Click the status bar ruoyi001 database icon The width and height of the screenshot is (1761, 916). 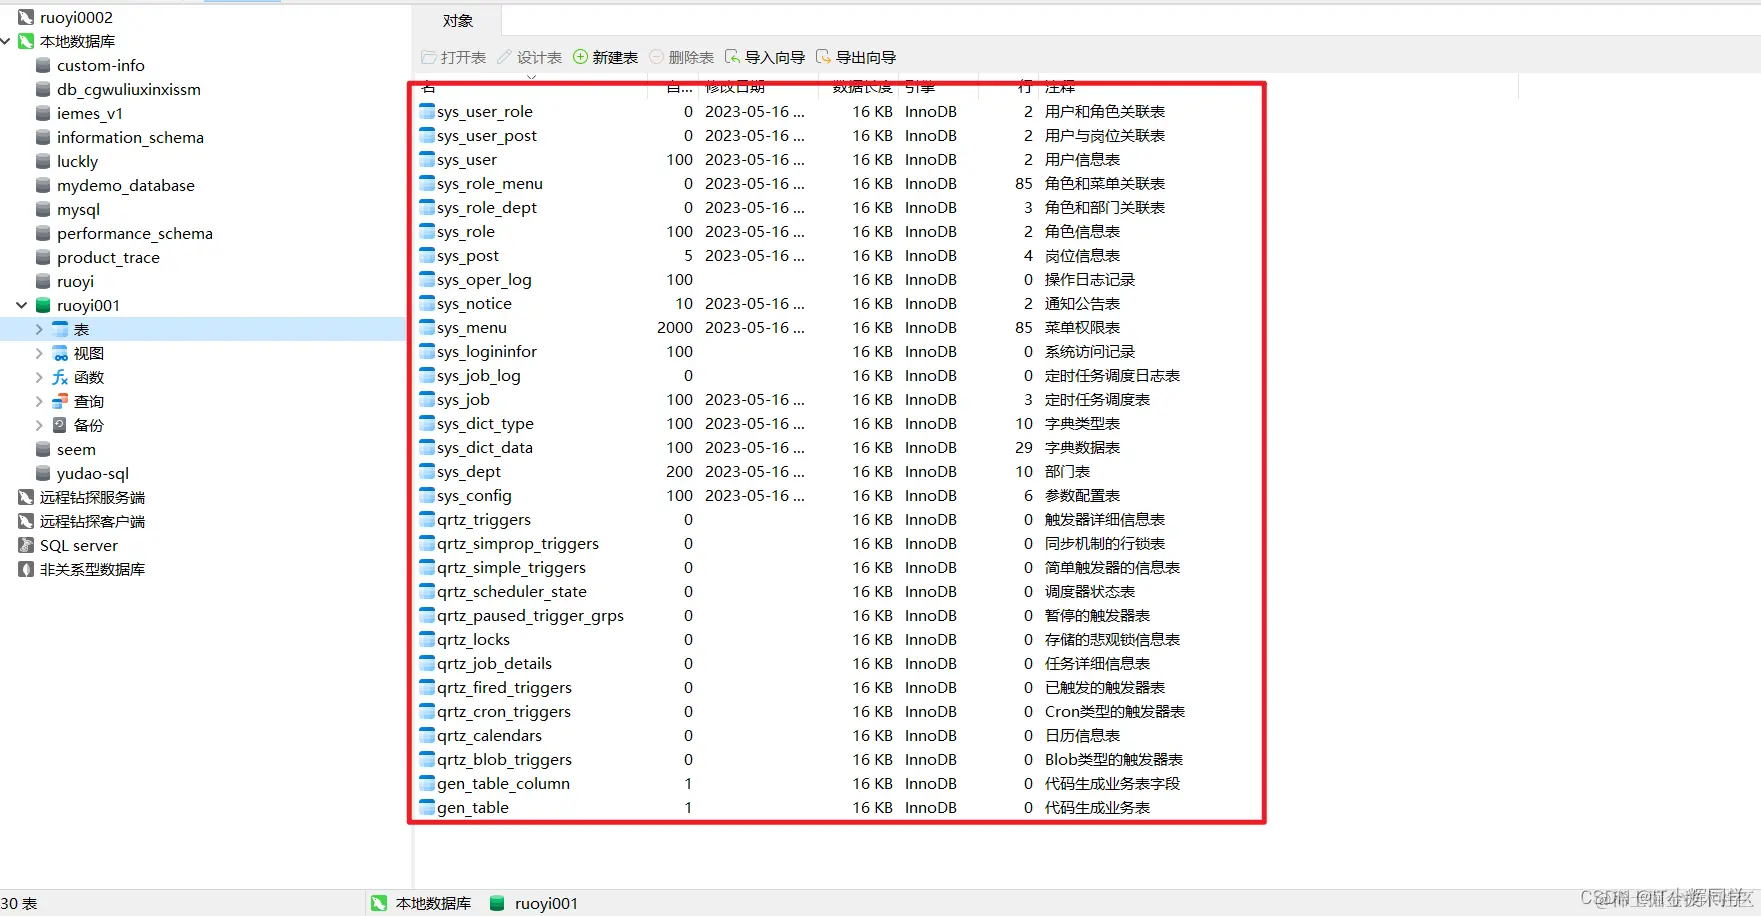(x=497, y=903)
